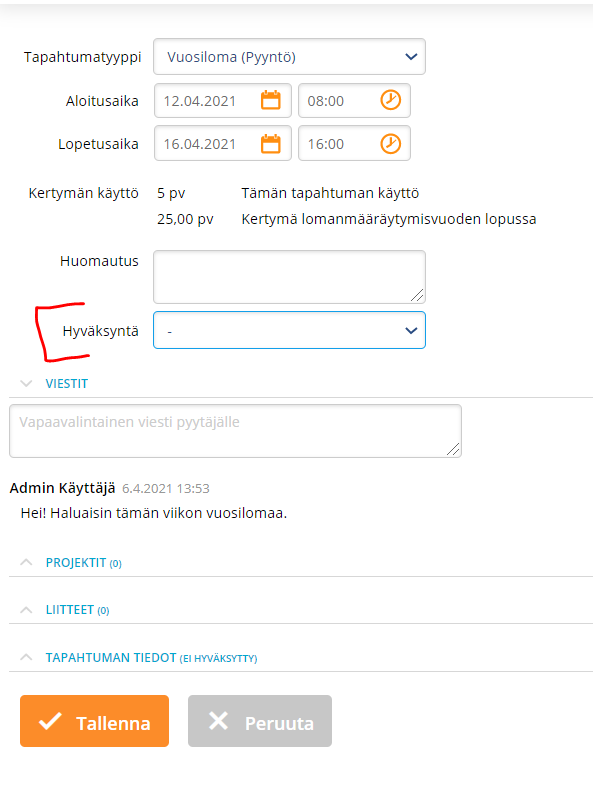The width and height of the screenshot is (593, 785).
Task: Click the X icon on Peruuta
Action: pyautogui.click(x=218, y=721)
